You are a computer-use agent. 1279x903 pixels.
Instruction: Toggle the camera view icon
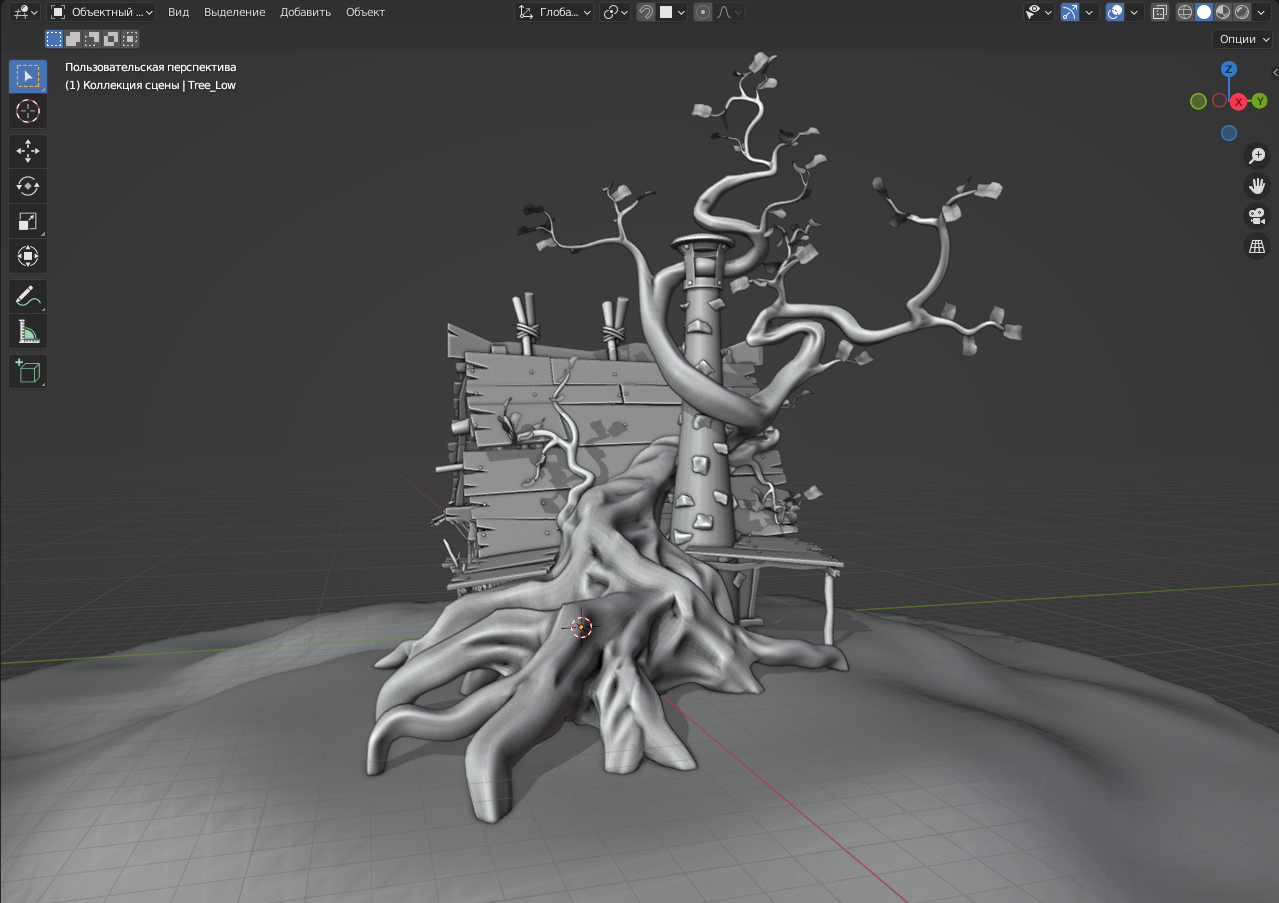coord(1257,215)
